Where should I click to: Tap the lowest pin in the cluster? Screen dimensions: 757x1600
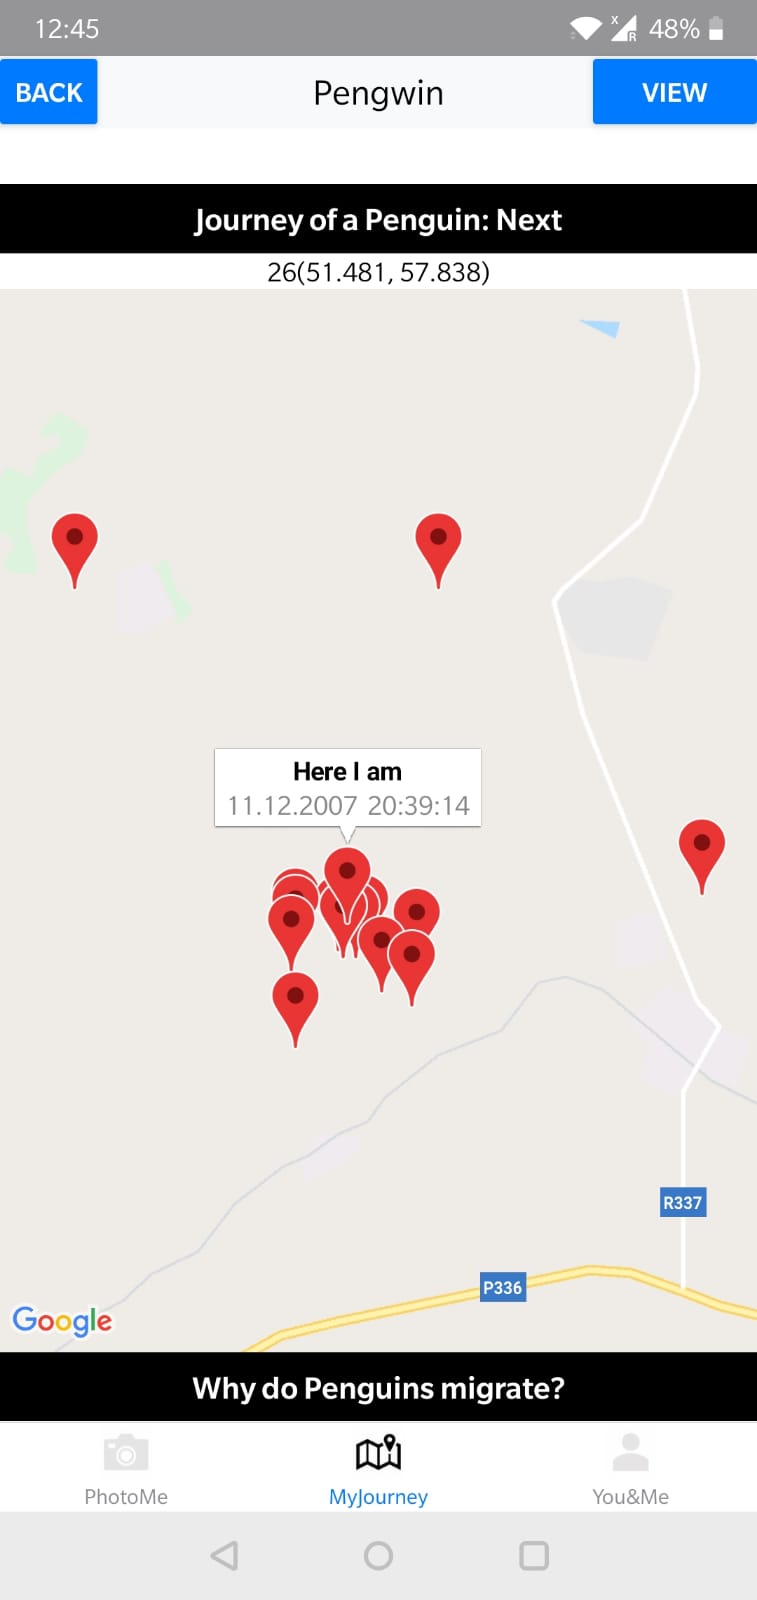(295, 1009)
